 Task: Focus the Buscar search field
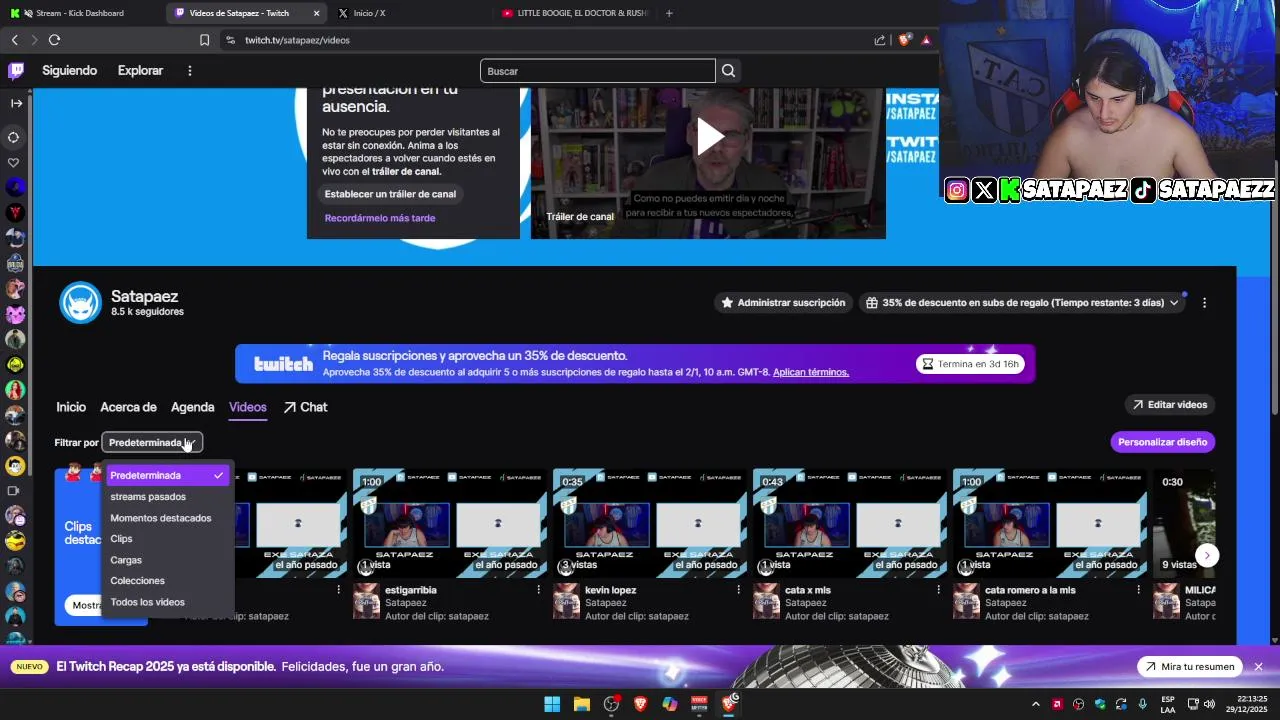598,71
